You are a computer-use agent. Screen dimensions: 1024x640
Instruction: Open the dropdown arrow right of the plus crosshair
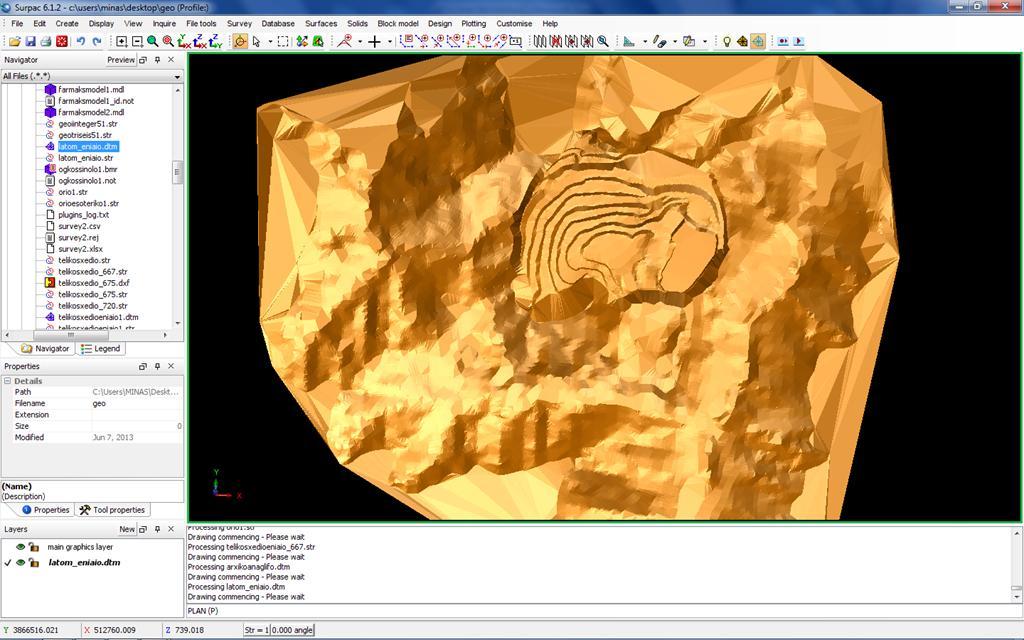[390, 42]
